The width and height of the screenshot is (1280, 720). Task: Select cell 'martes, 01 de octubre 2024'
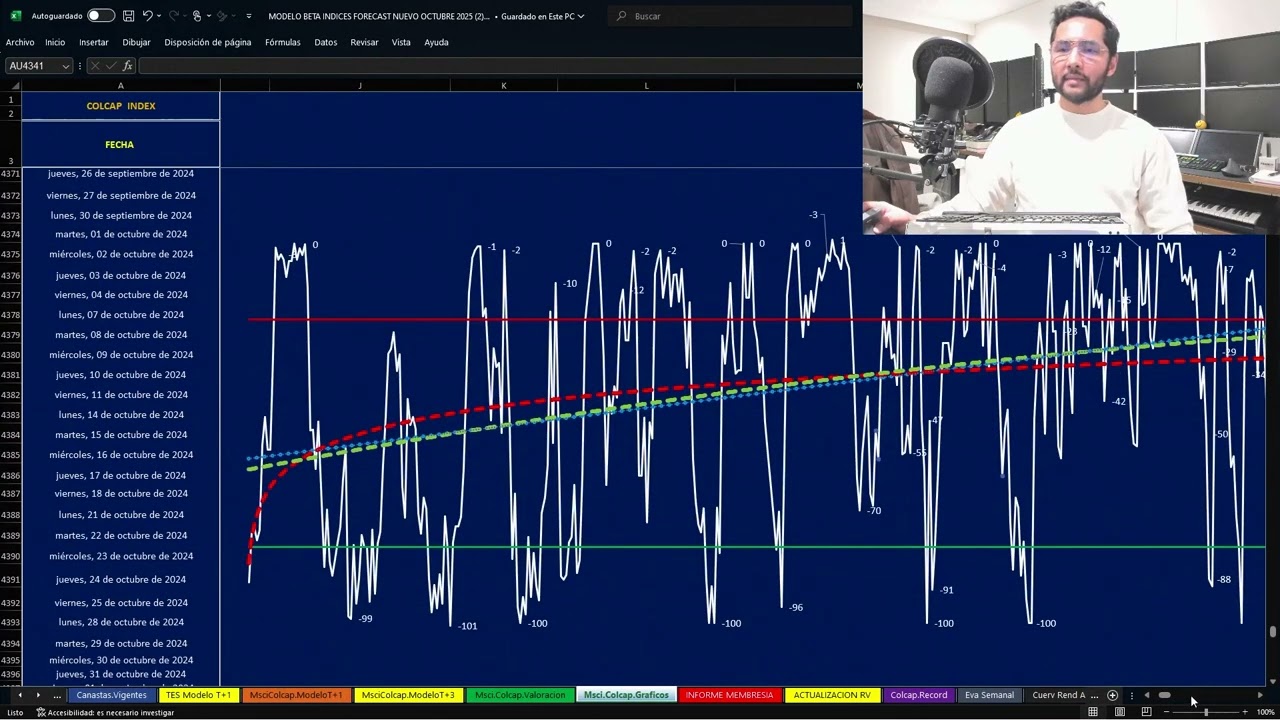[x=121, y=234]
